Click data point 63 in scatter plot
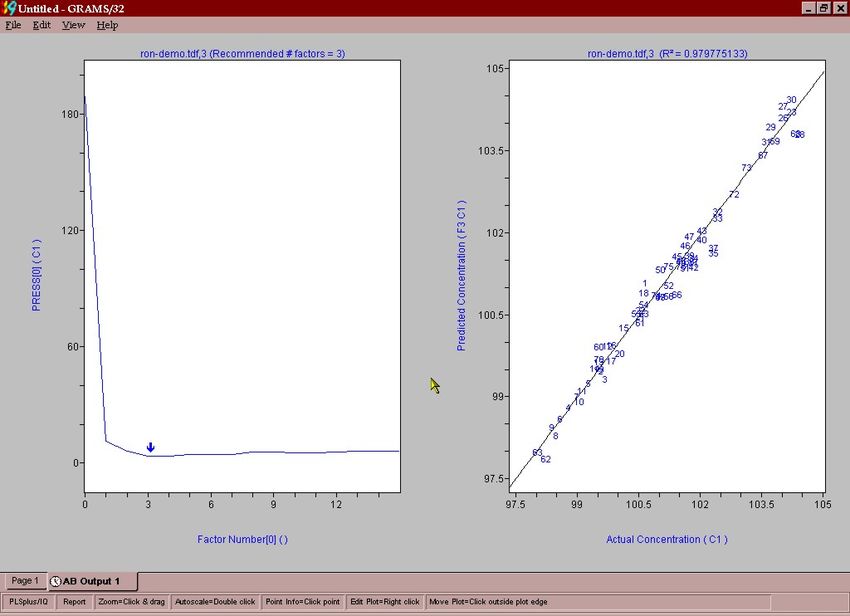 [x=537, y=453]
